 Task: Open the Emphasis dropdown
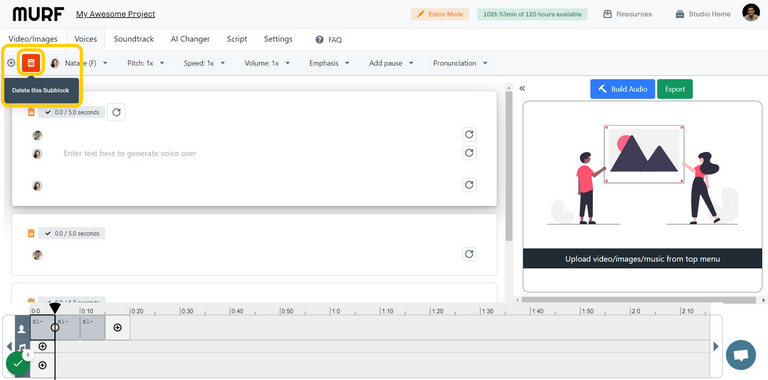point(329,63)
